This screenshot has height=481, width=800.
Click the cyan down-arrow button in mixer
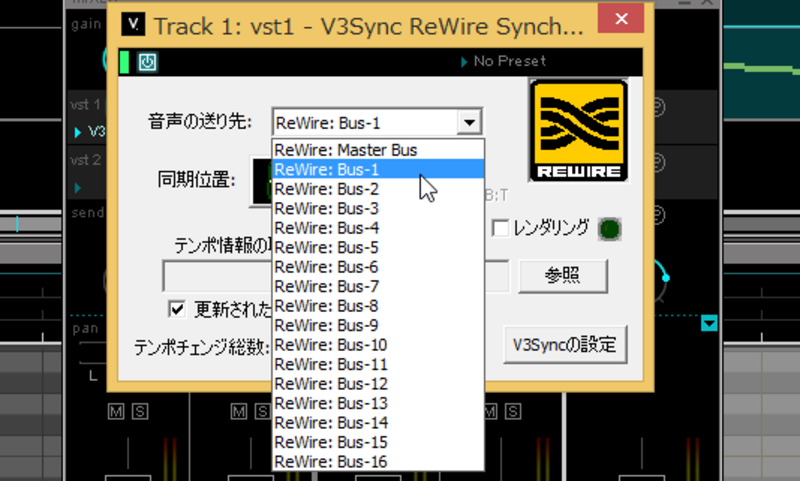tap(709, 323)
